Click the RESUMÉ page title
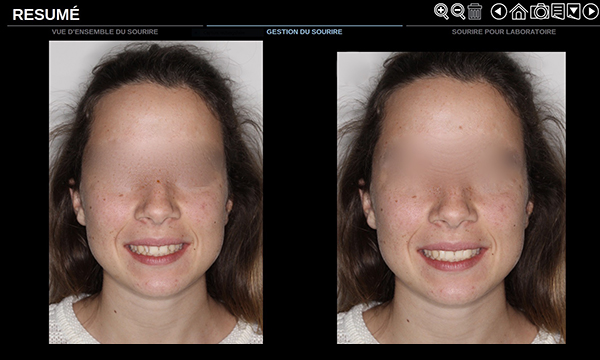600x360 pixels. (46, 15)
